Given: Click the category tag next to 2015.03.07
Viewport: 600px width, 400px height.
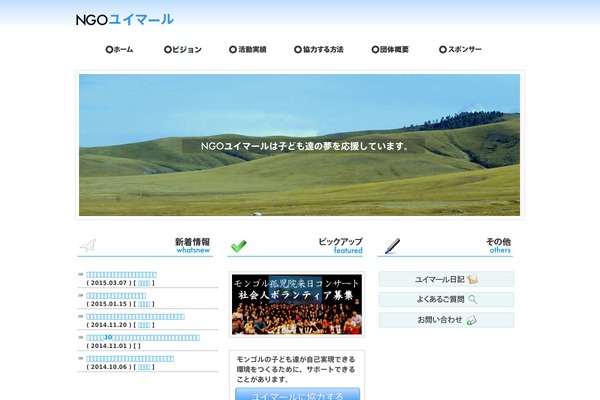Looking at the screenshot, I should (x=144, y=283).
